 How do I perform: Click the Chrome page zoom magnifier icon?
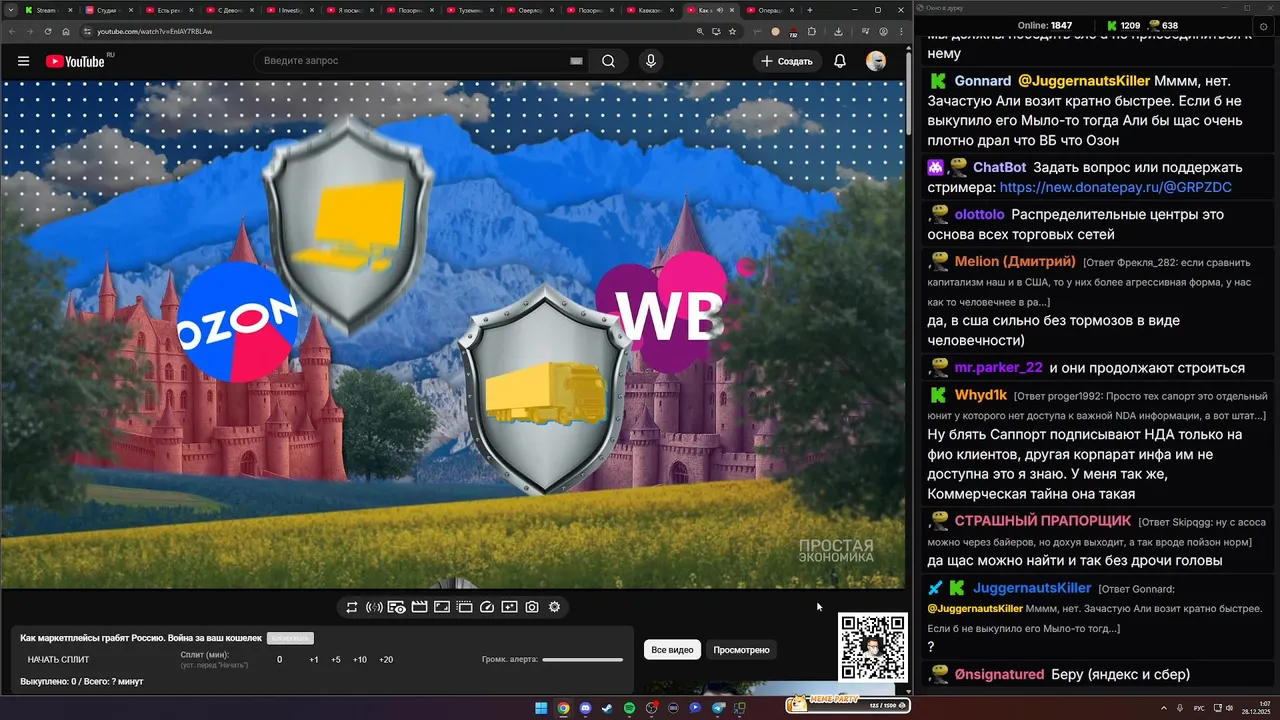point(699,31)
